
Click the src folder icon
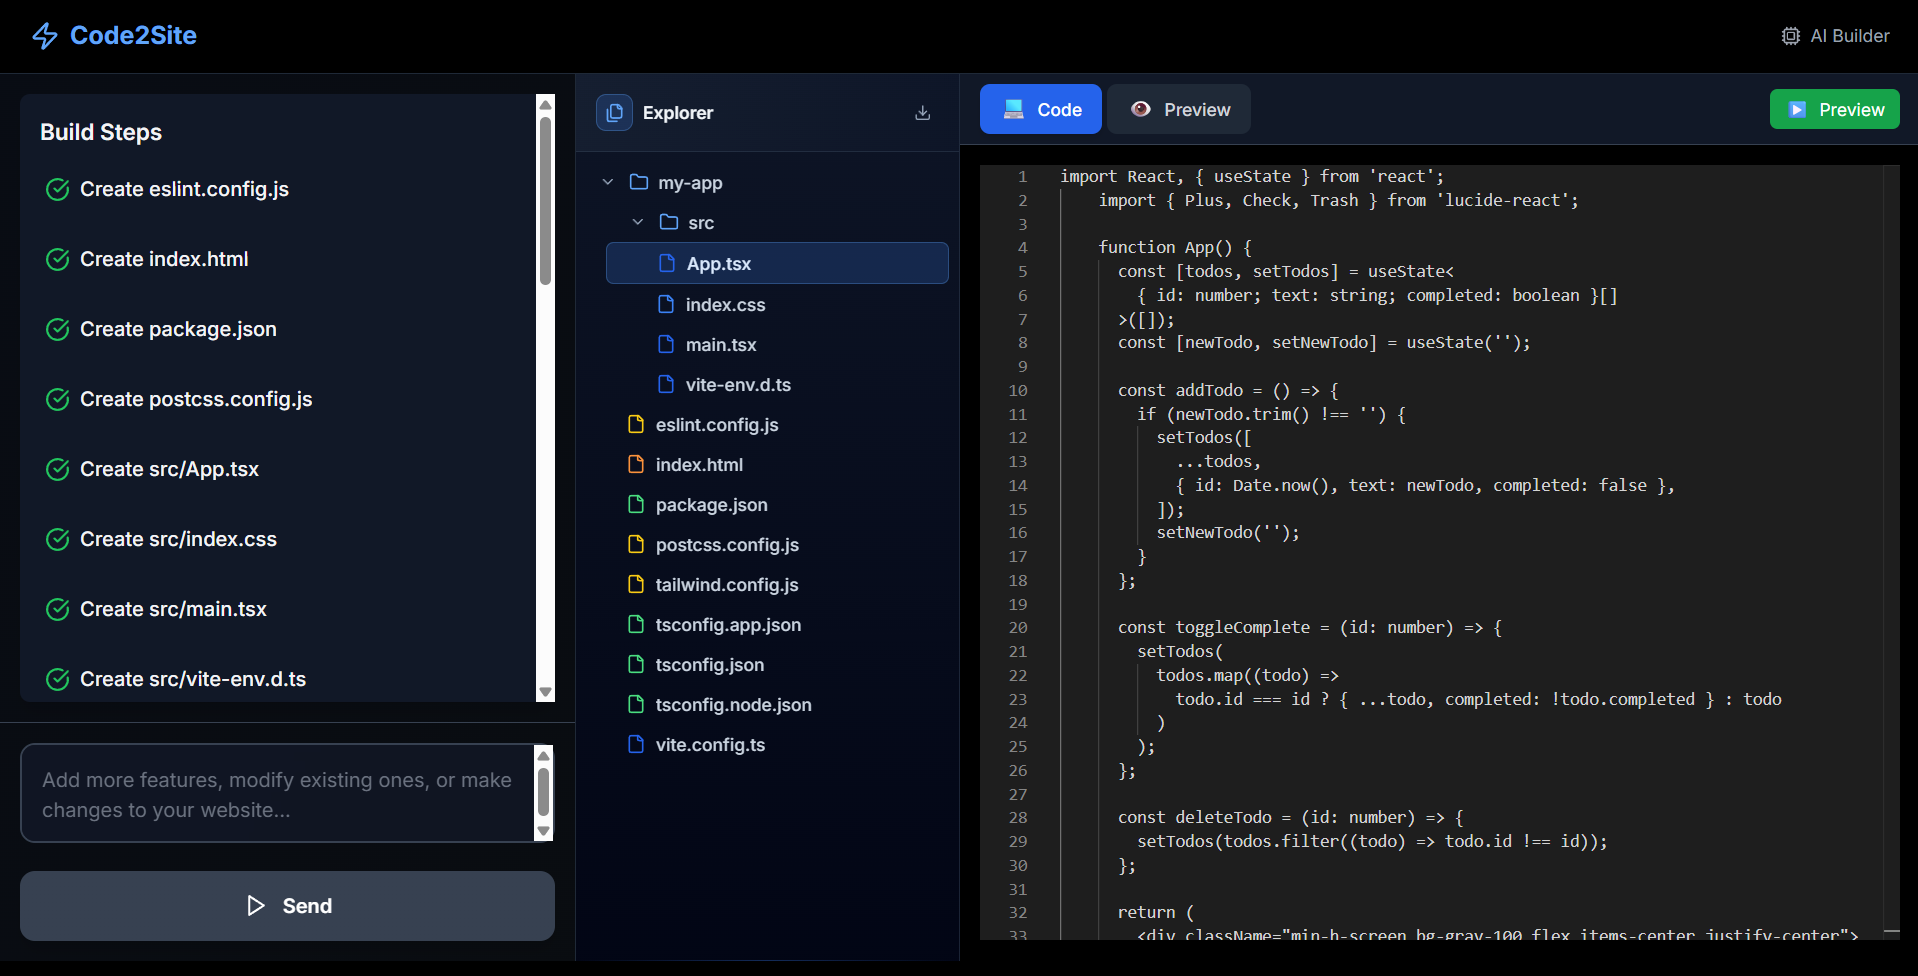pos(669,222)
